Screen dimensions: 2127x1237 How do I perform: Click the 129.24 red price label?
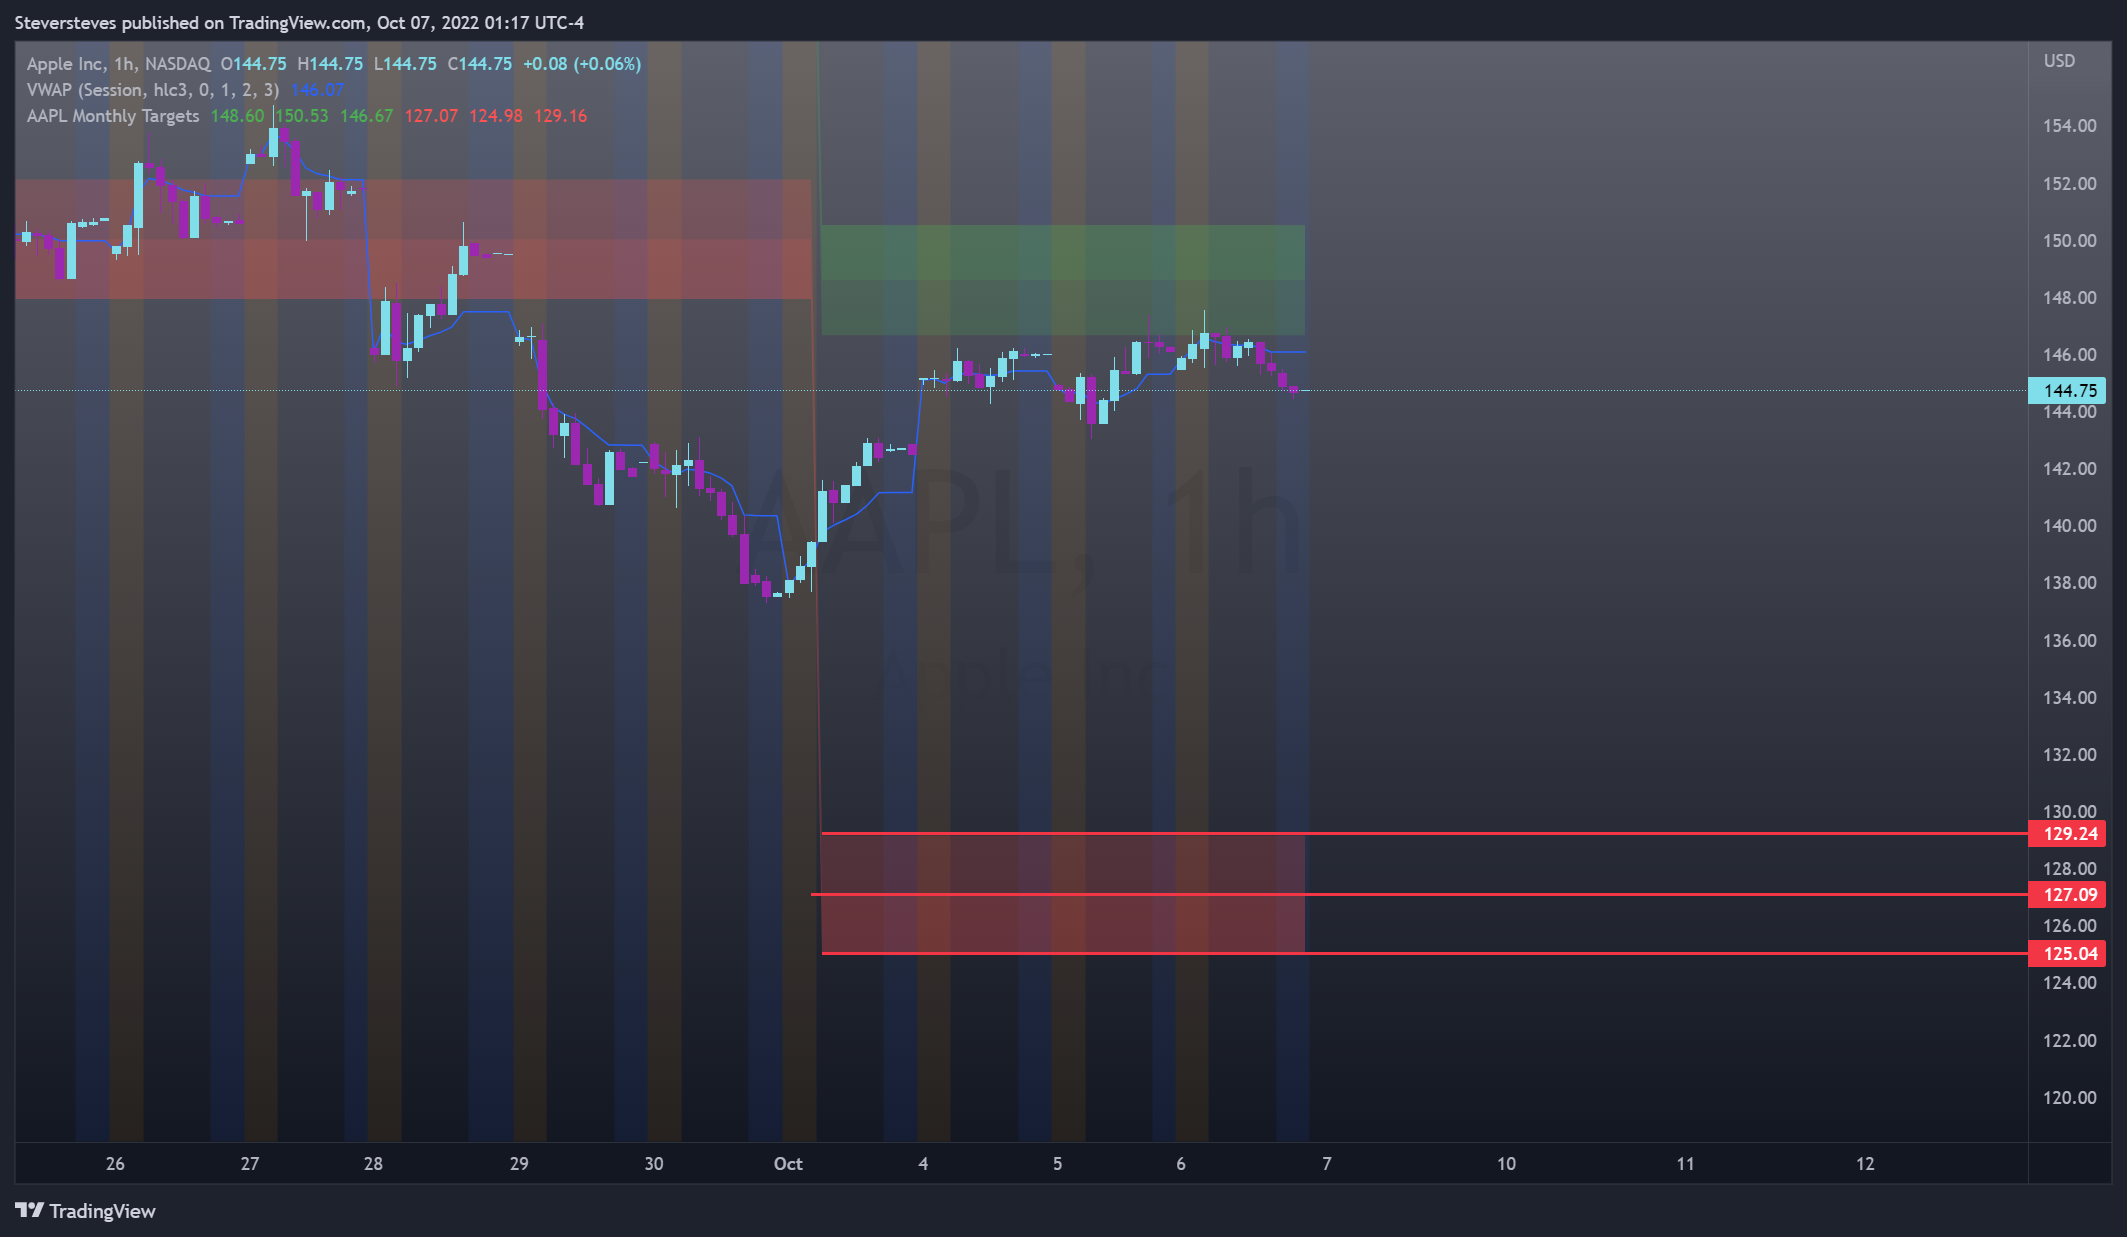[2067, 834]
